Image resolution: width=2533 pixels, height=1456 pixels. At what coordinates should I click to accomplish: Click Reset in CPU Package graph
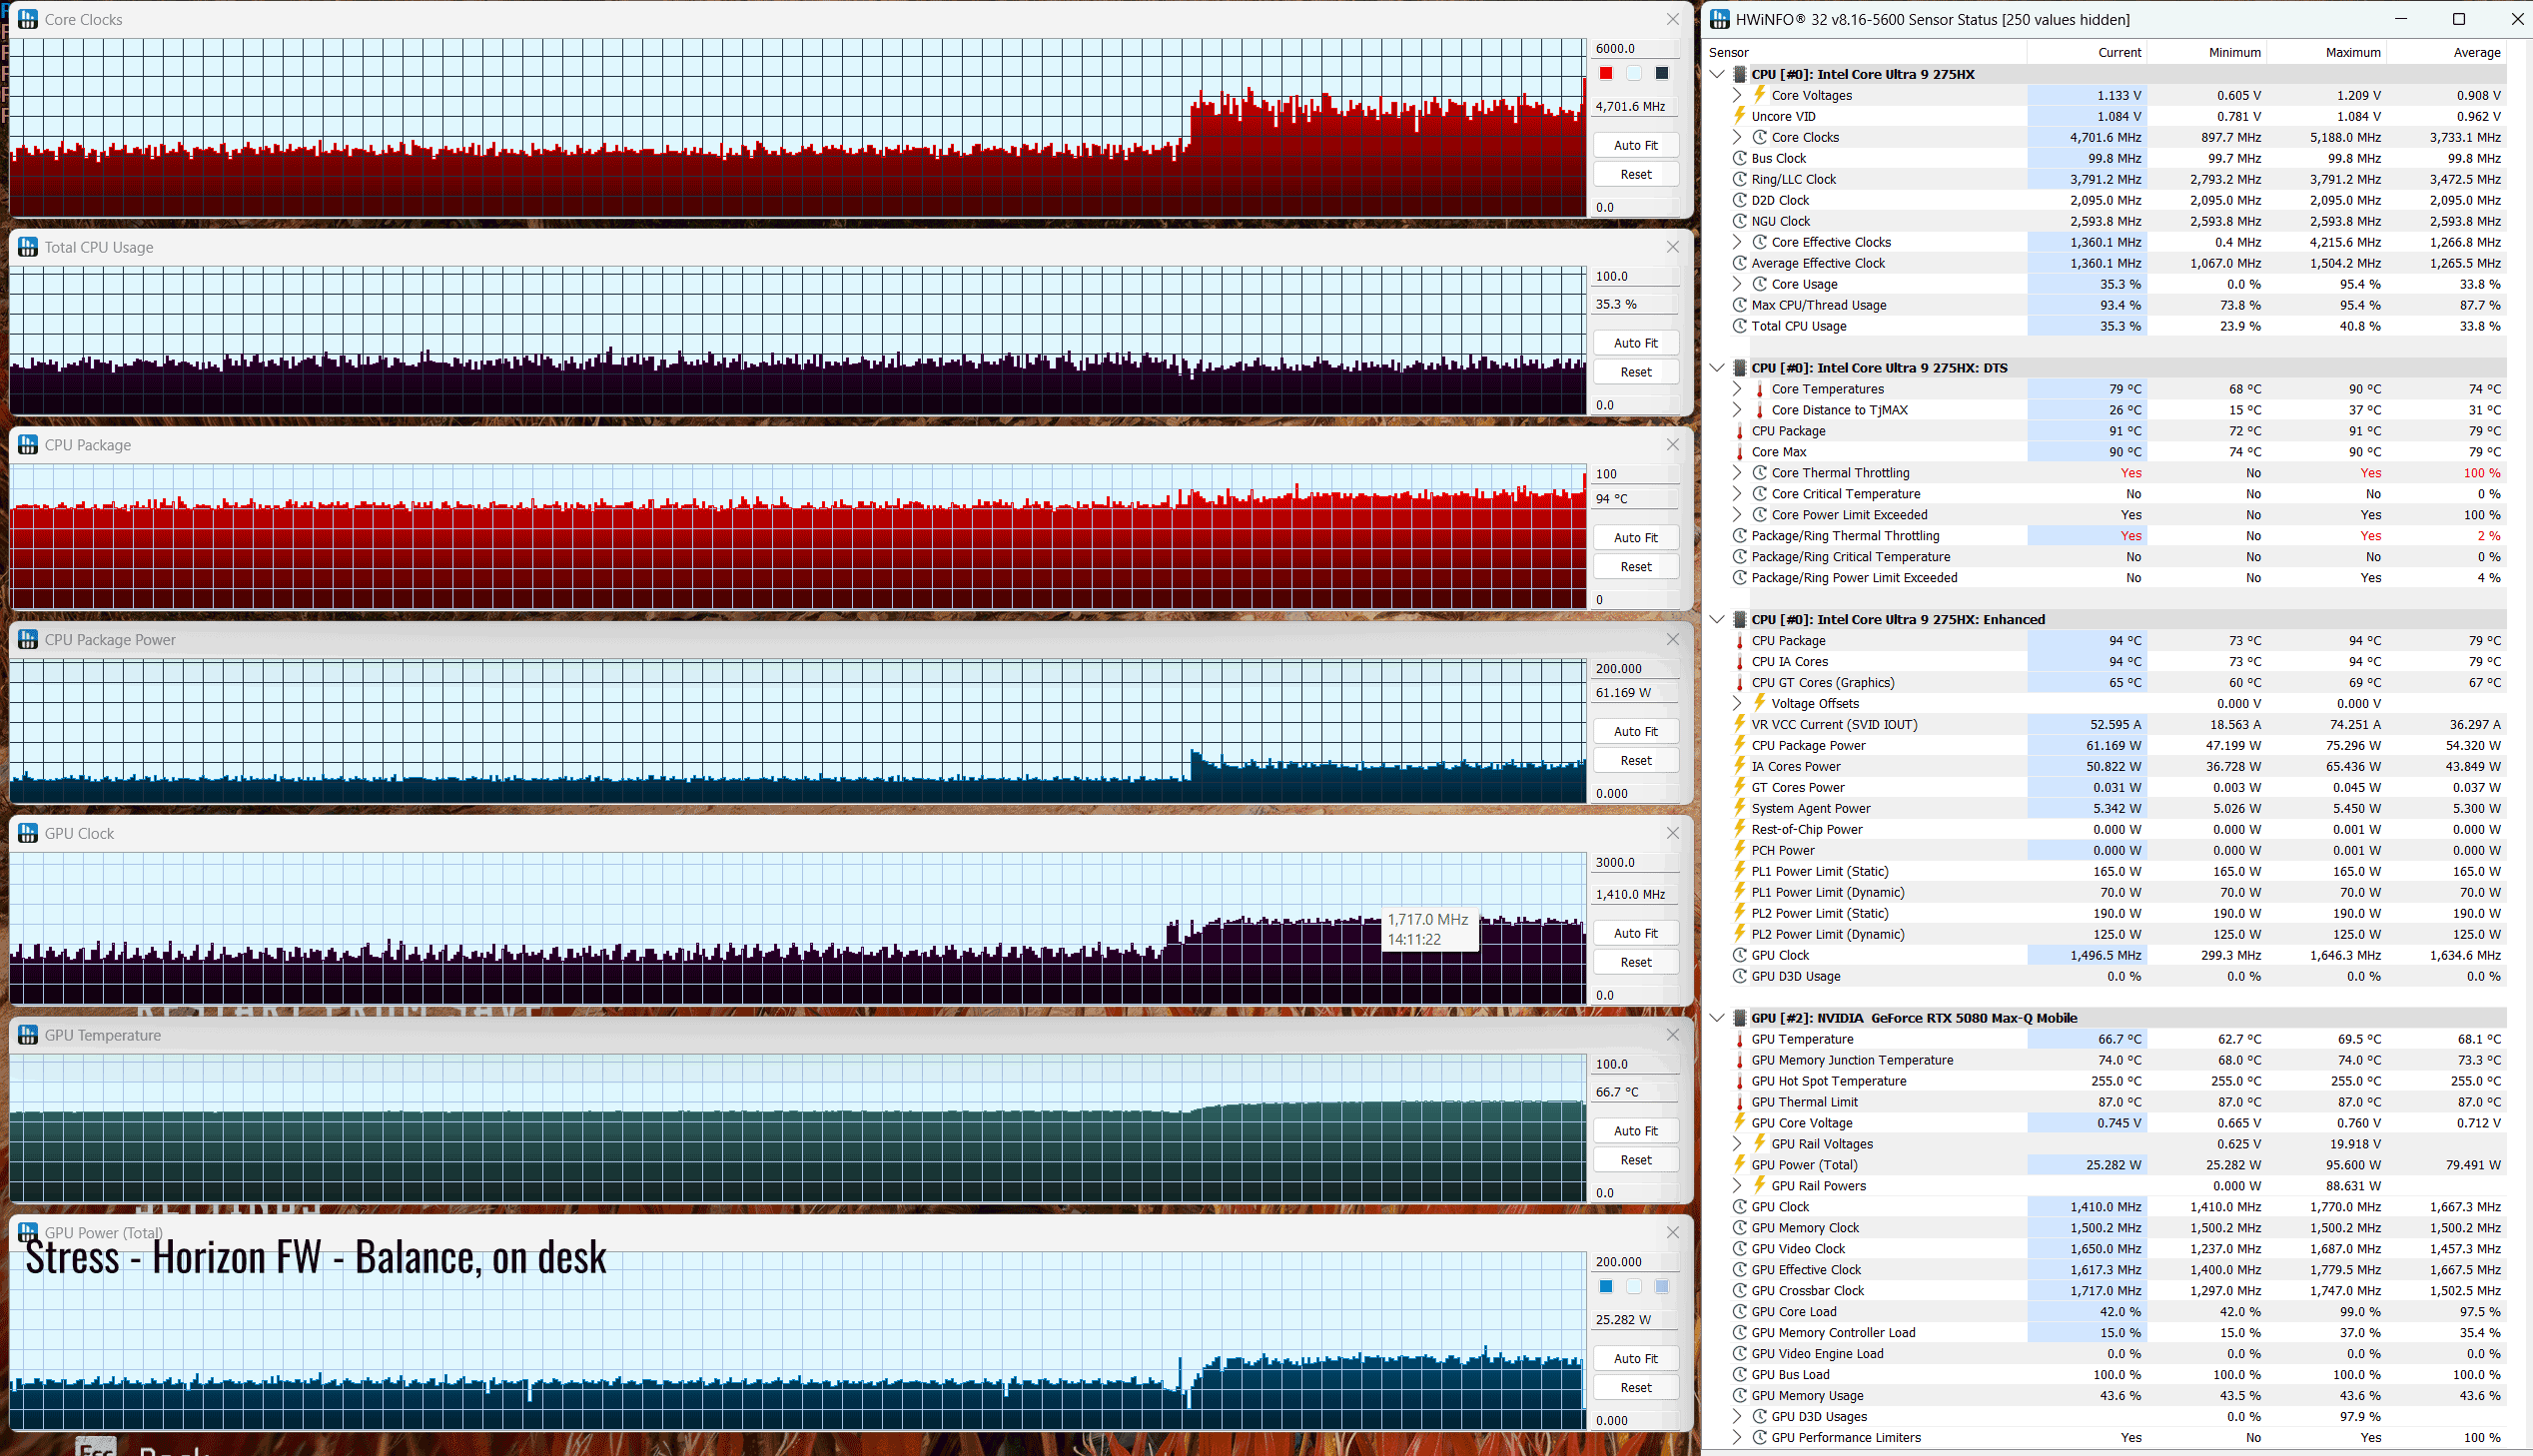point(1635,567)
